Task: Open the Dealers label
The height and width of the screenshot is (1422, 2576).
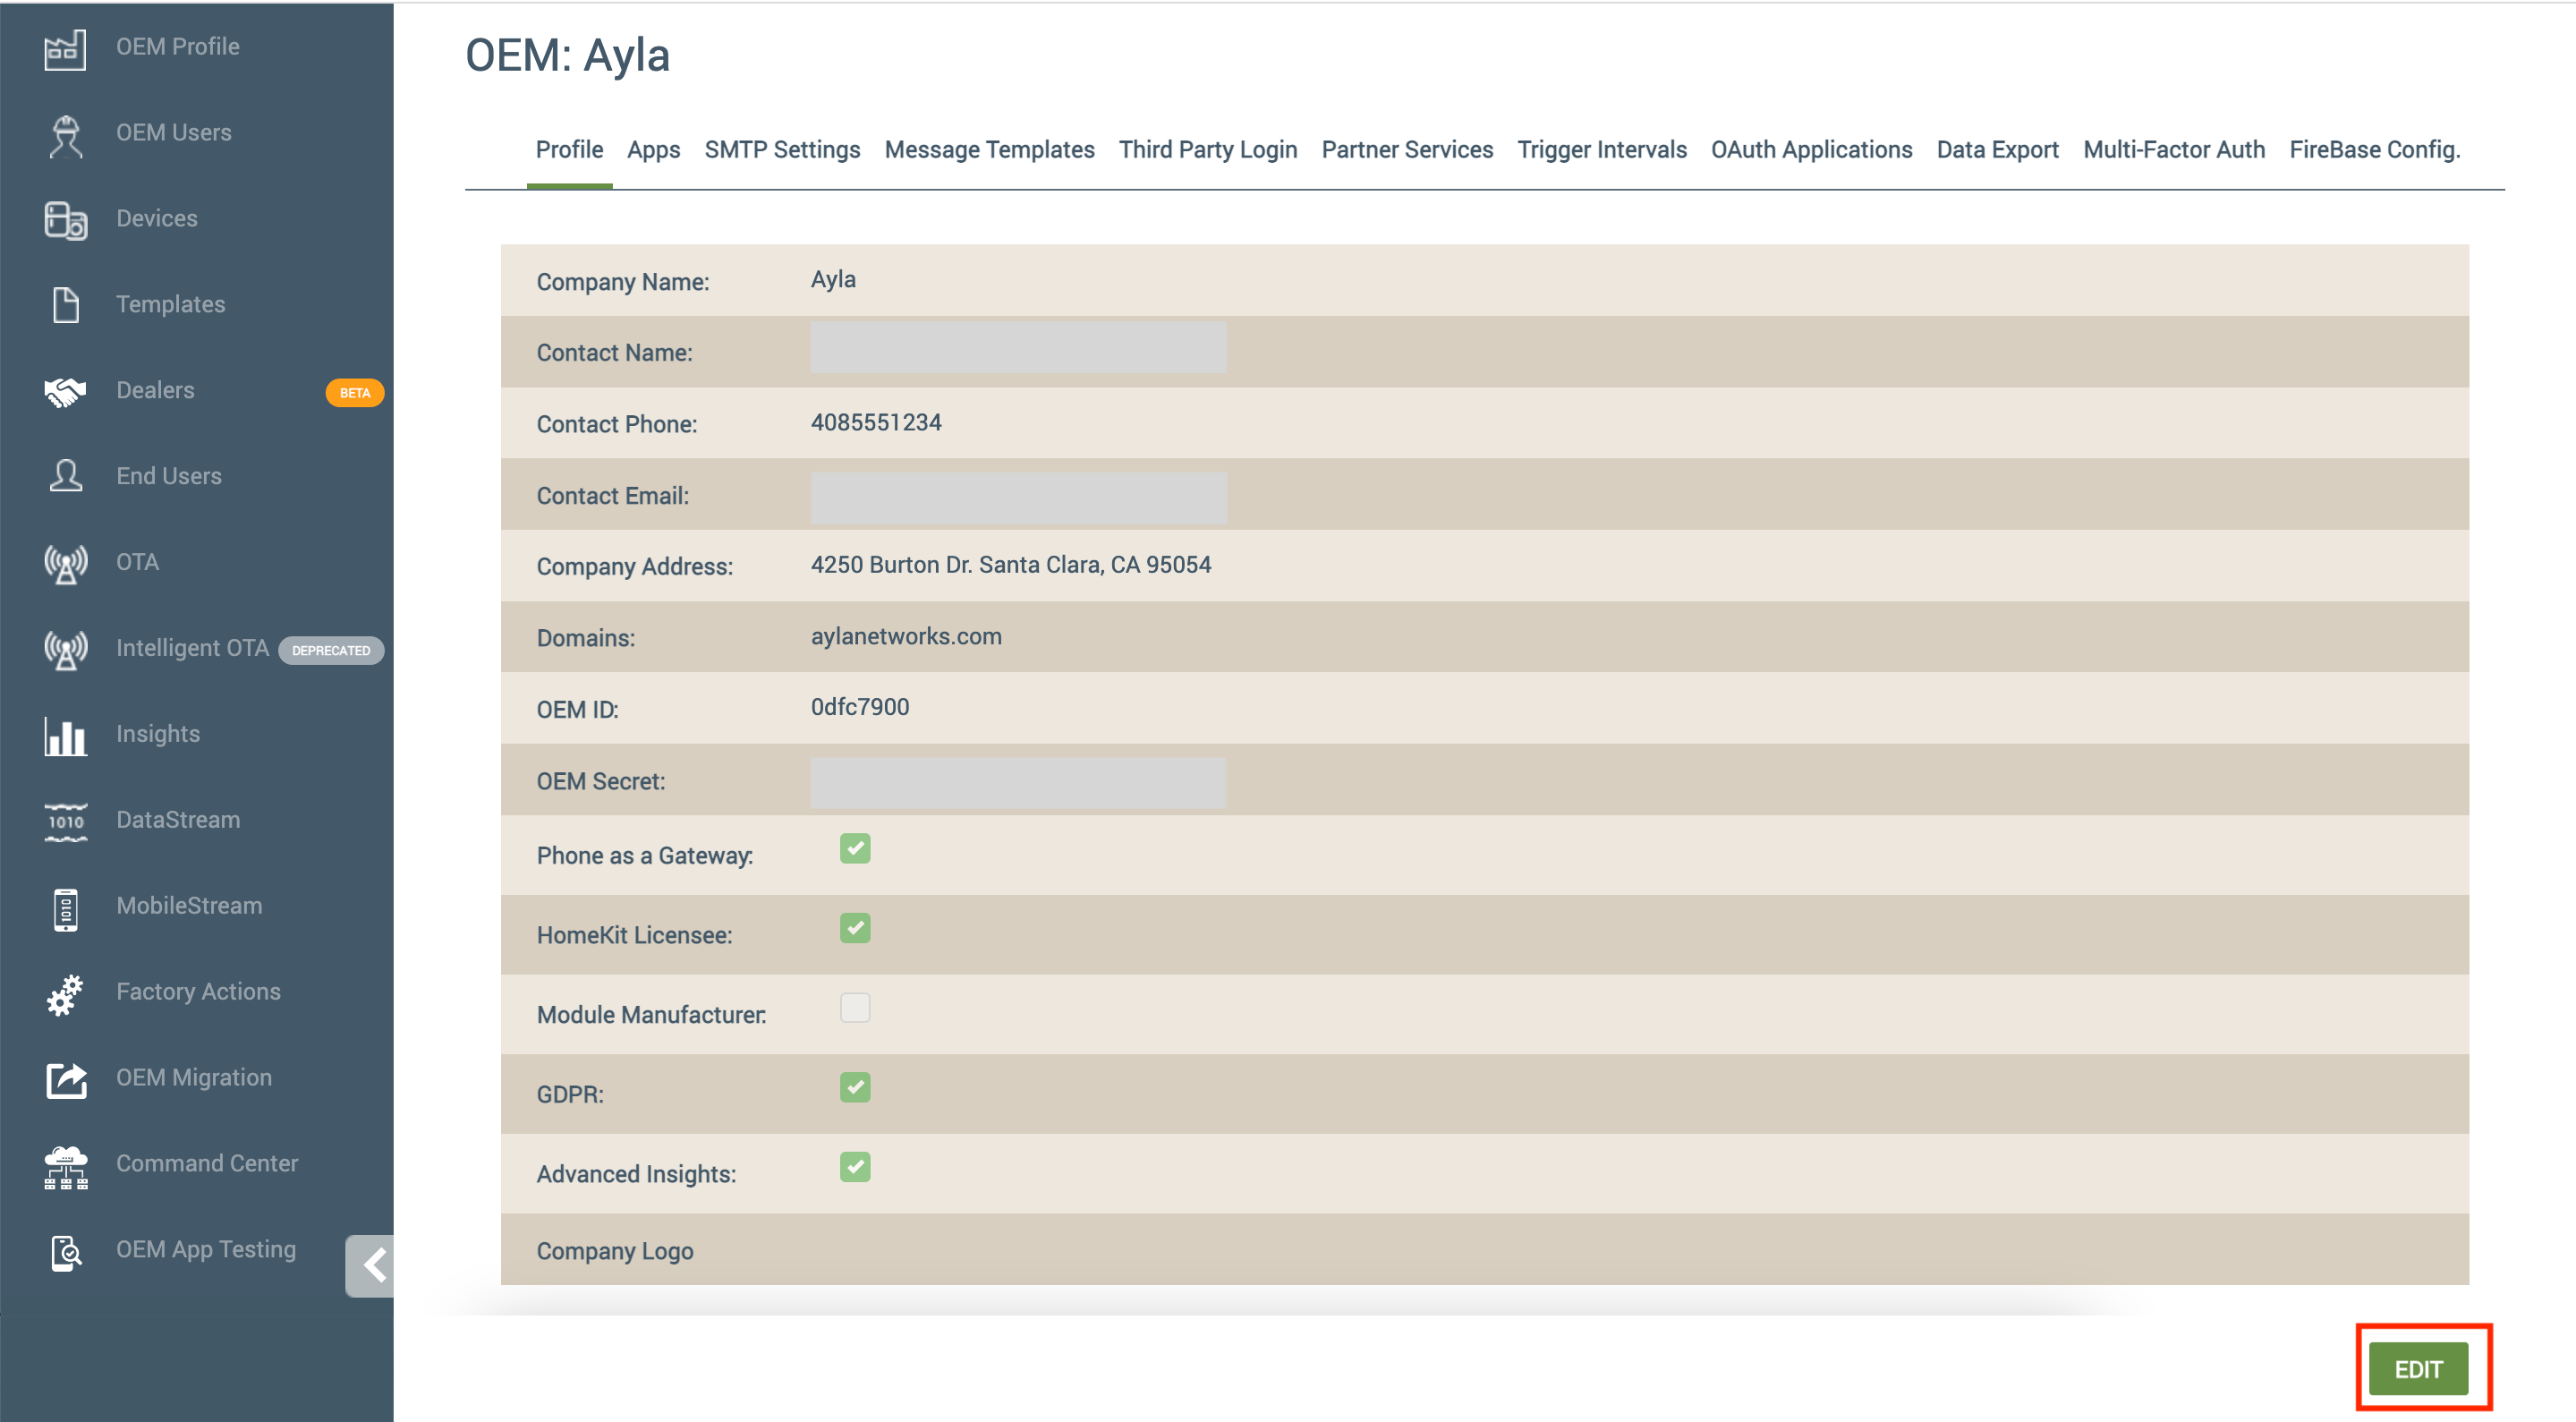Action: [155, 390]
